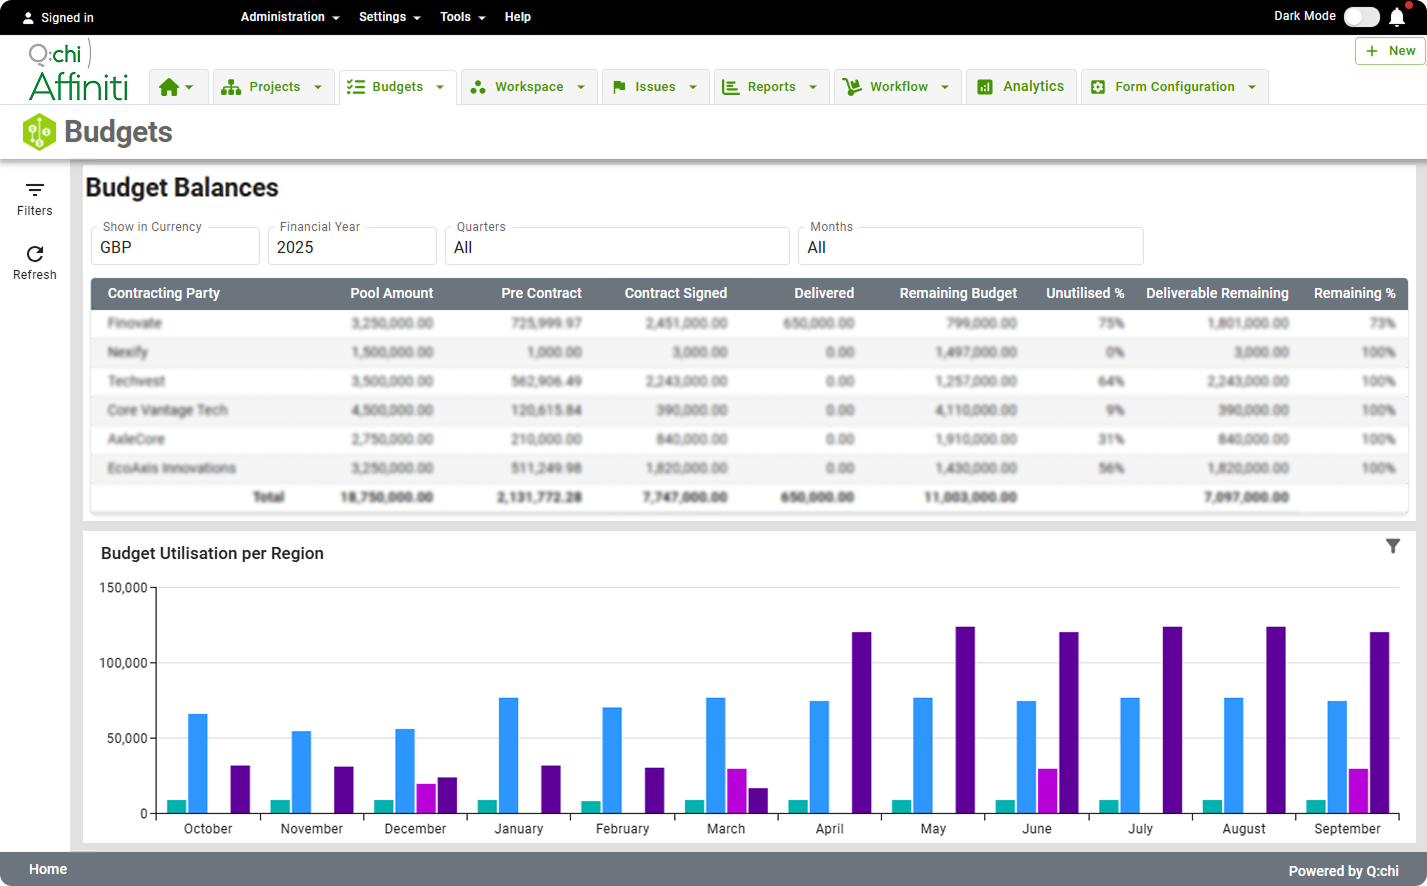Screen dimensions: 1427x886
Task: Open the Show in Currency dropdown
Action: pos(175,246)
